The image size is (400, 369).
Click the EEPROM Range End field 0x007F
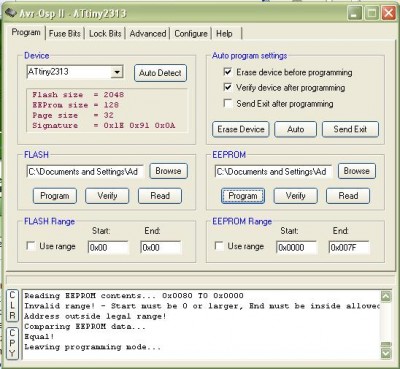(349, 247)
